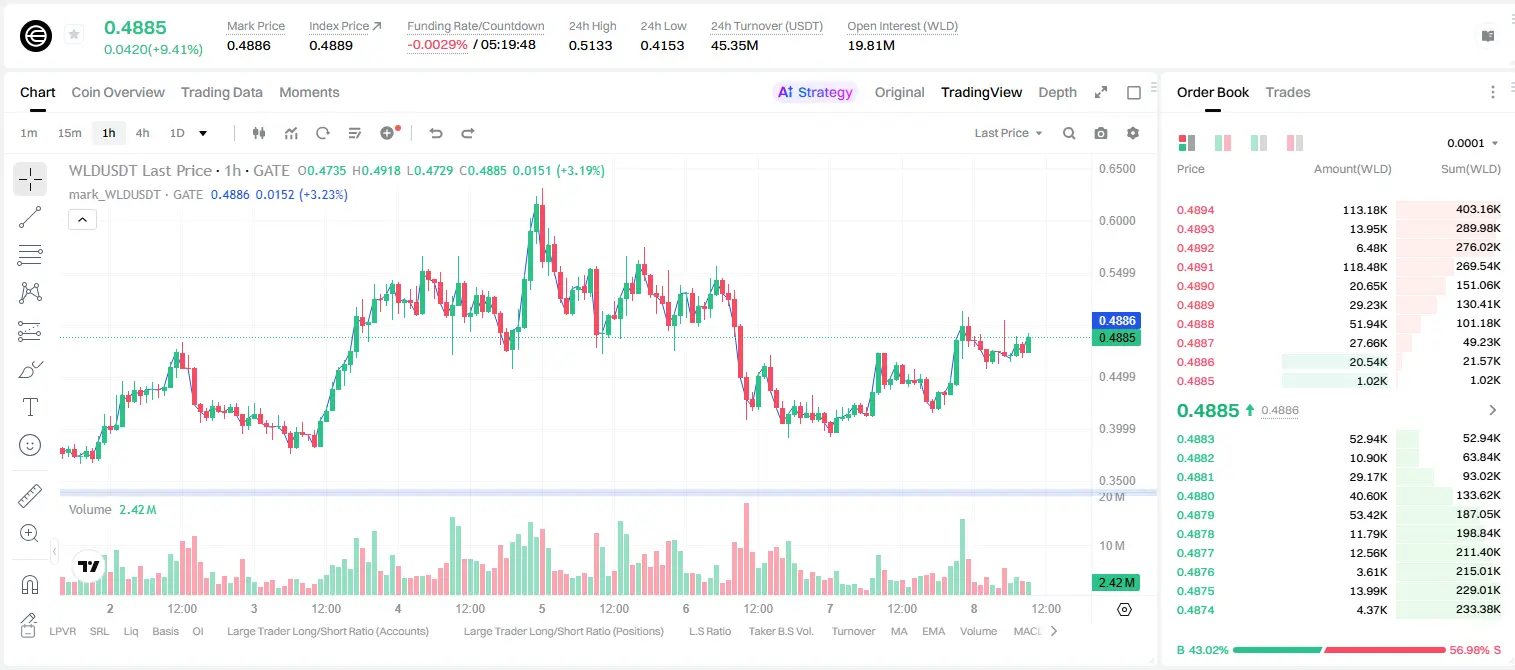Select the Text tool in drawing sidebar
The width and height of the screenshot is (1515, 670).
[30, 407]
